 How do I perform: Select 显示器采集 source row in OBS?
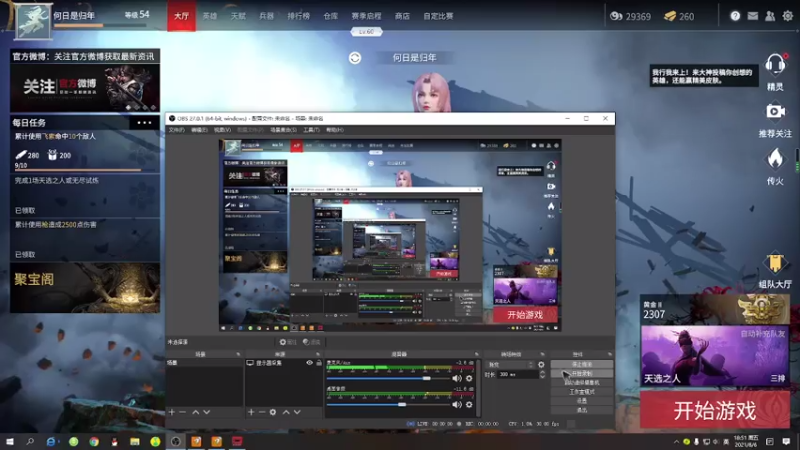(x=284, y=363)
